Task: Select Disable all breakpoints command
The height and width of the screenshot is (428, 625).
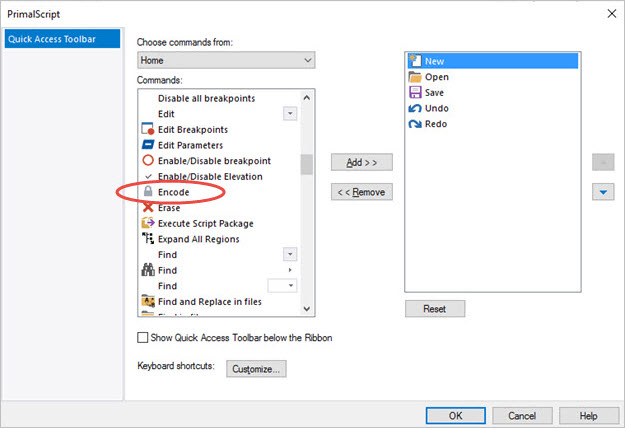Action: (x=219, y=98)
